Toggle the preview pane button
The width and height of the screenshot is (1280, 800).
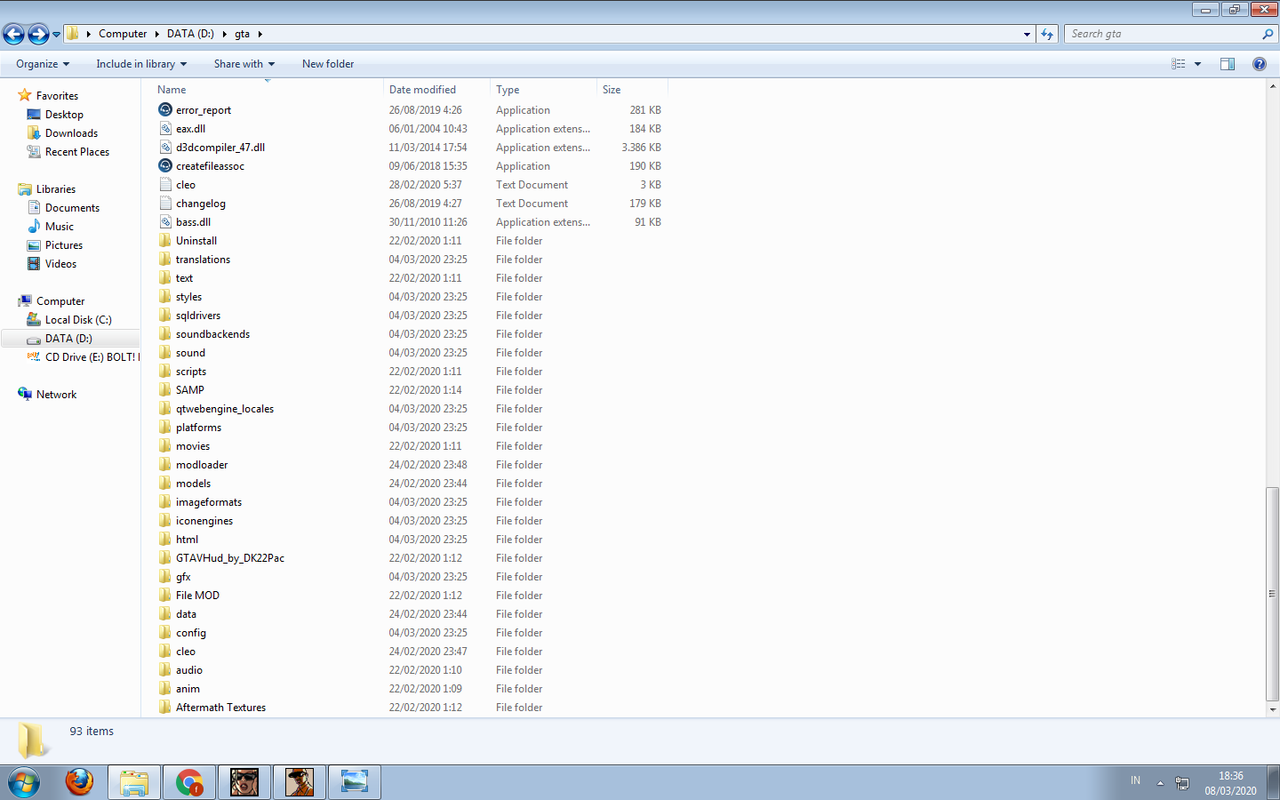1227,64
